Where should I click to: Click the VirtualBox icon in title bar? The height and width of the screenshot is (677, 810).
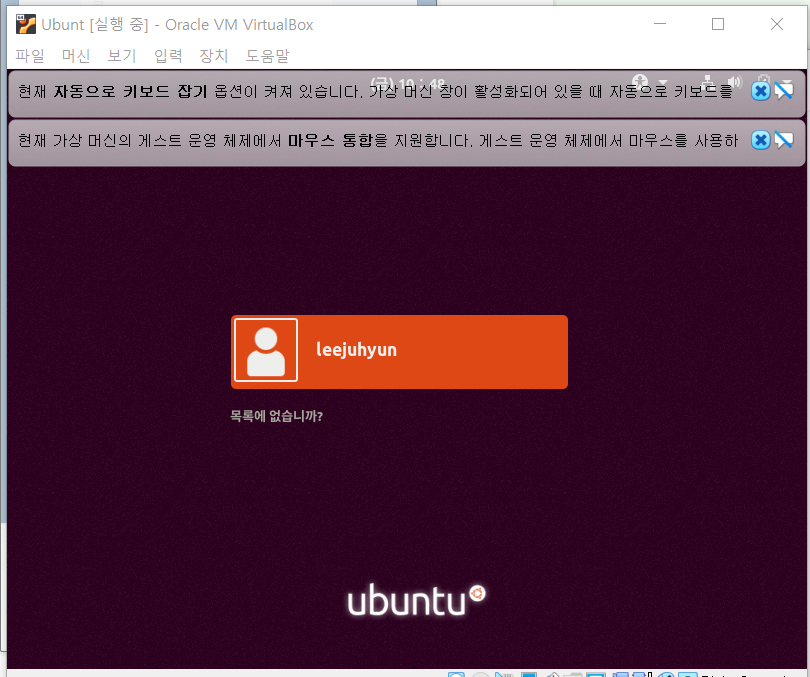(x=26, y=24)
